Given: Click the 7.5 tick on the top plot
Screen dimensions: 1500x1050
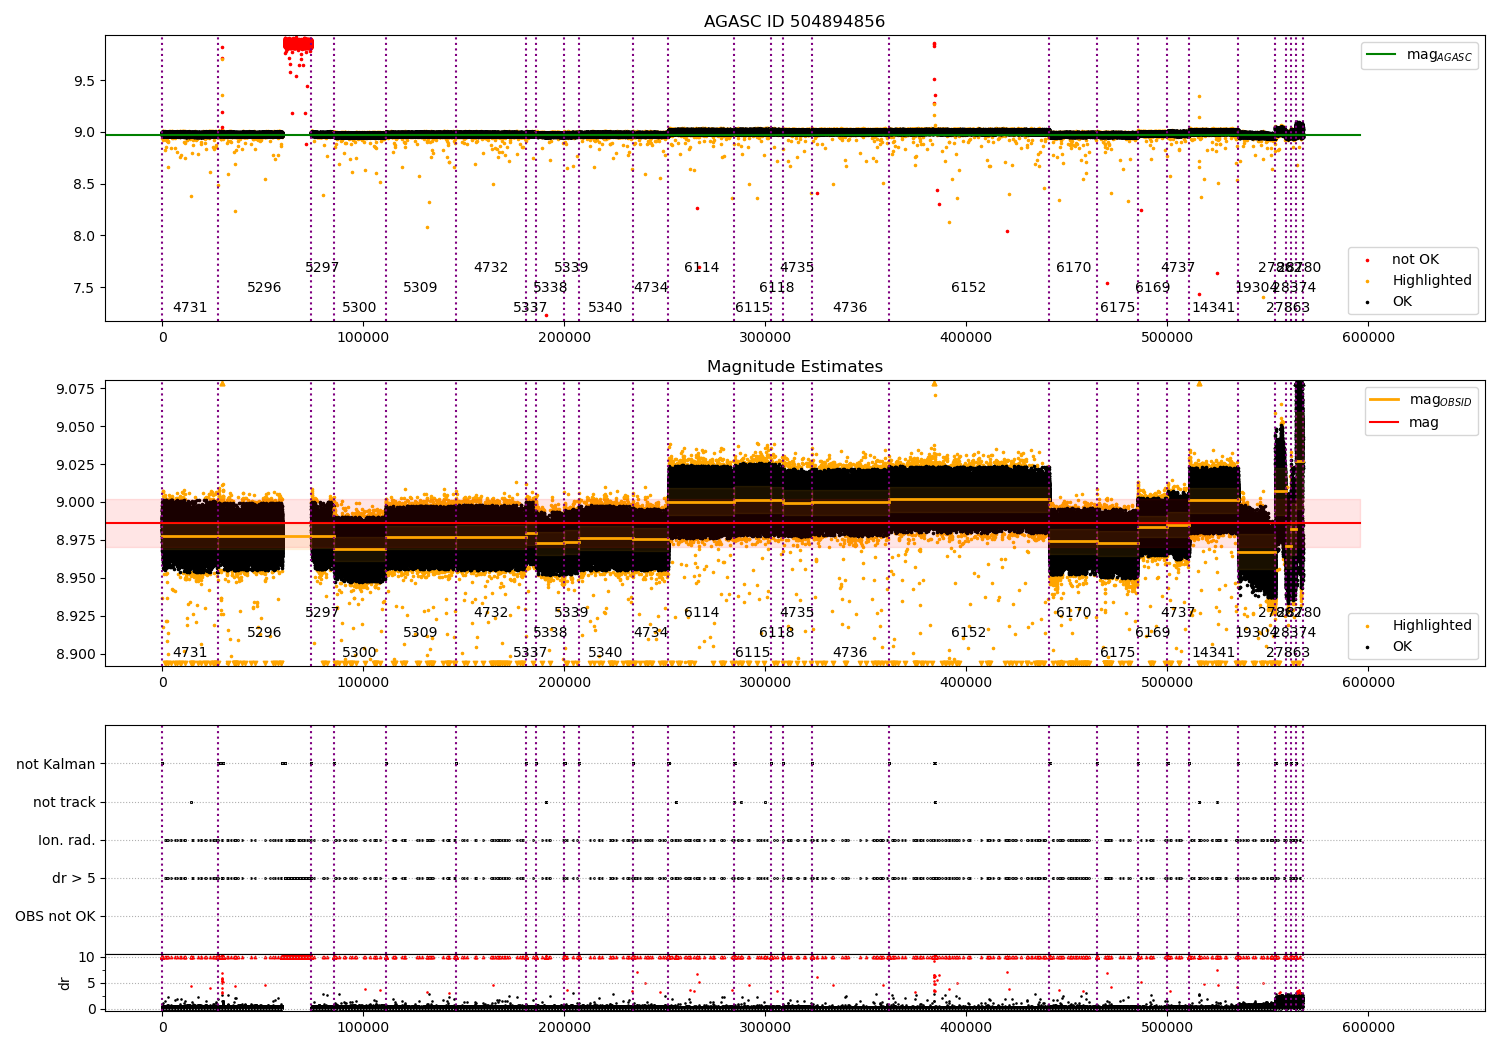Looking at the screenshot, I should pos(84,288).
